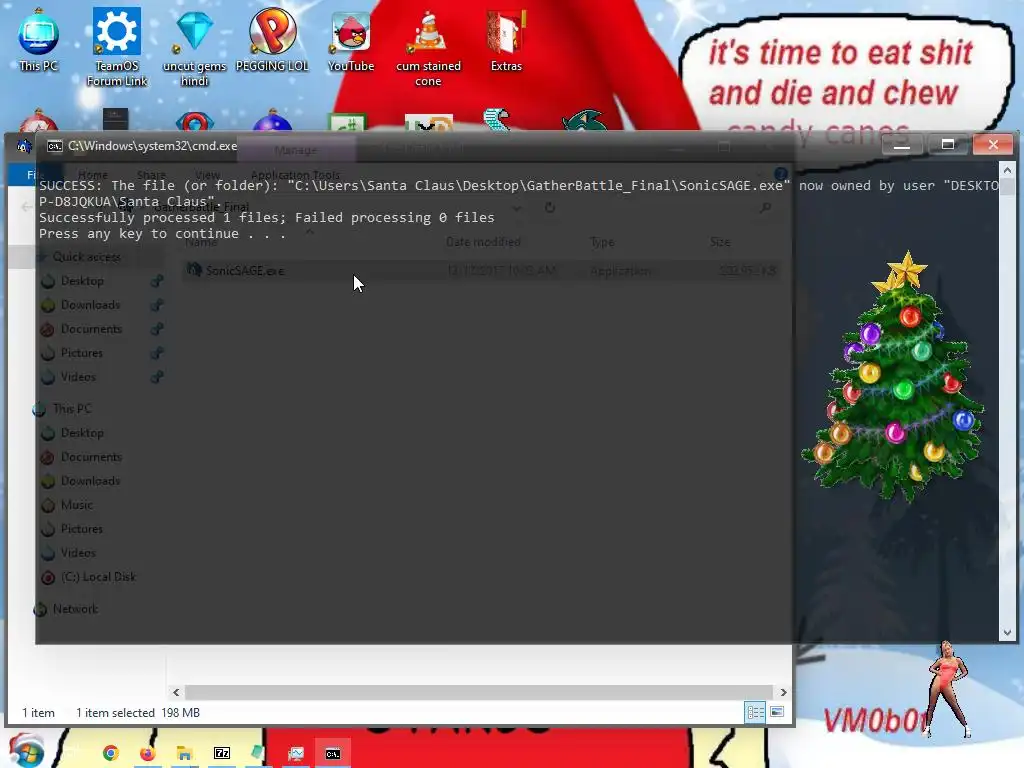The width and height of the screenshot is (1024, 768).
Task: Switch Explorer to large thumbnails view
Action: click(776, 712)
